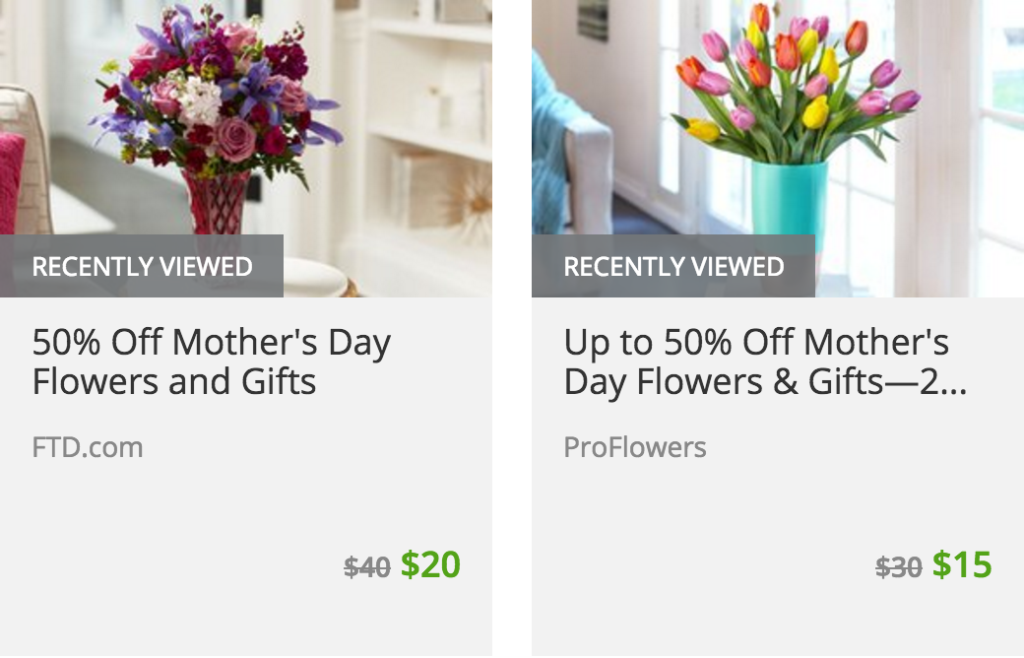Click the ProFlowers store name link

(x=632, y=447)
